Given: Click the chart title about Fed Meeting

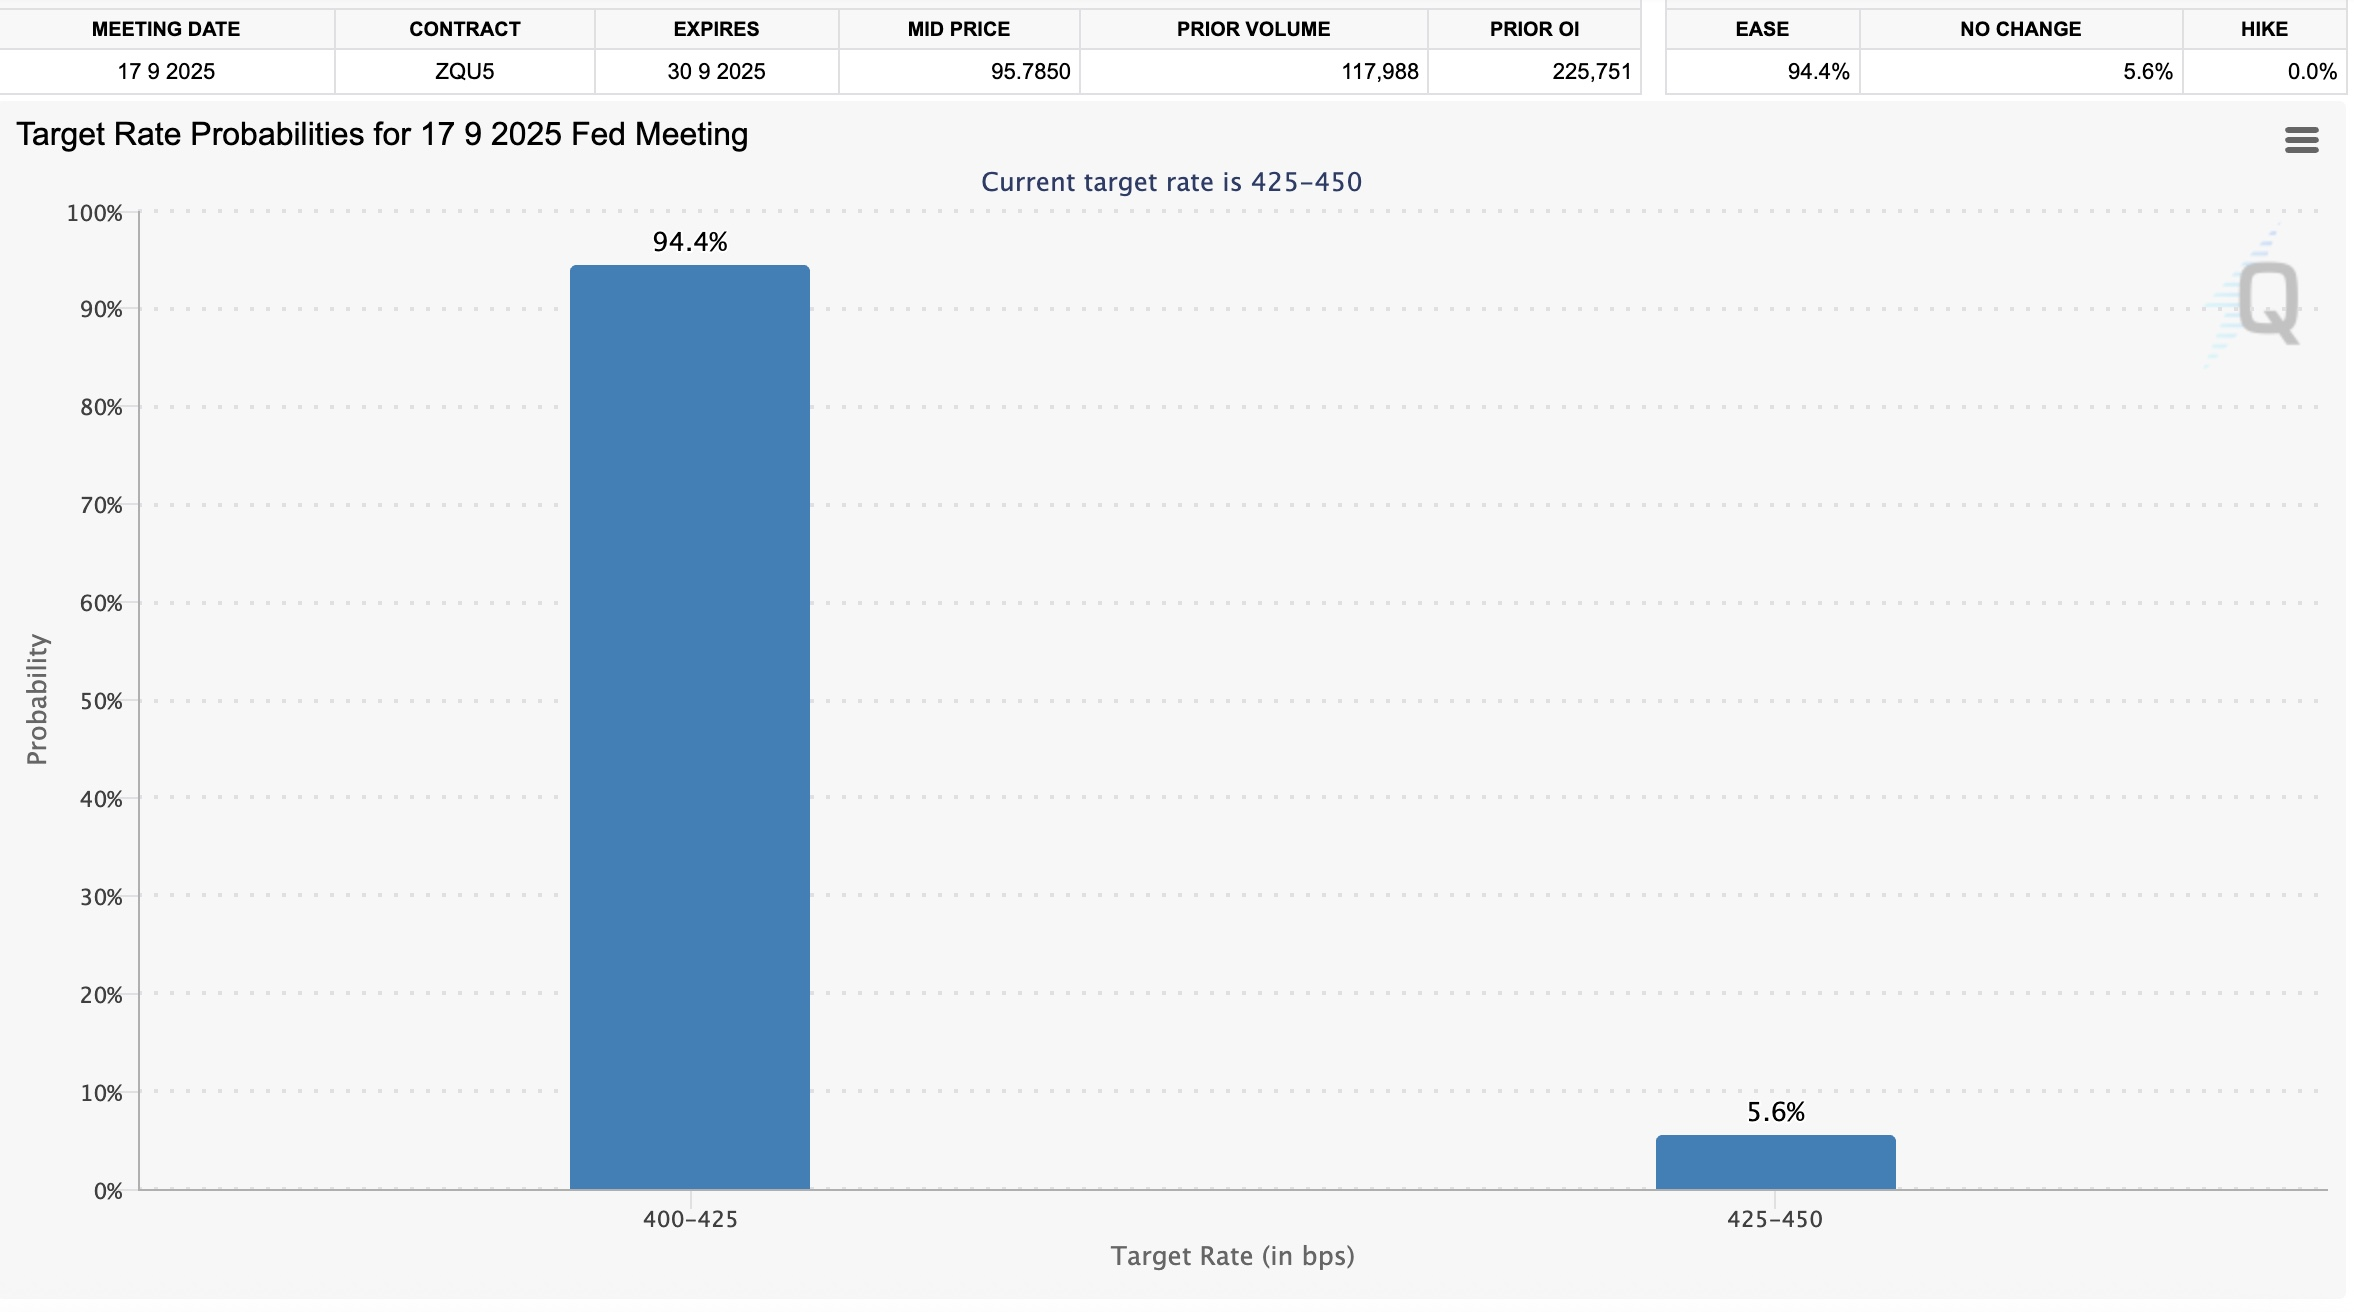Looking at the screenshot, I should (382, 134).
